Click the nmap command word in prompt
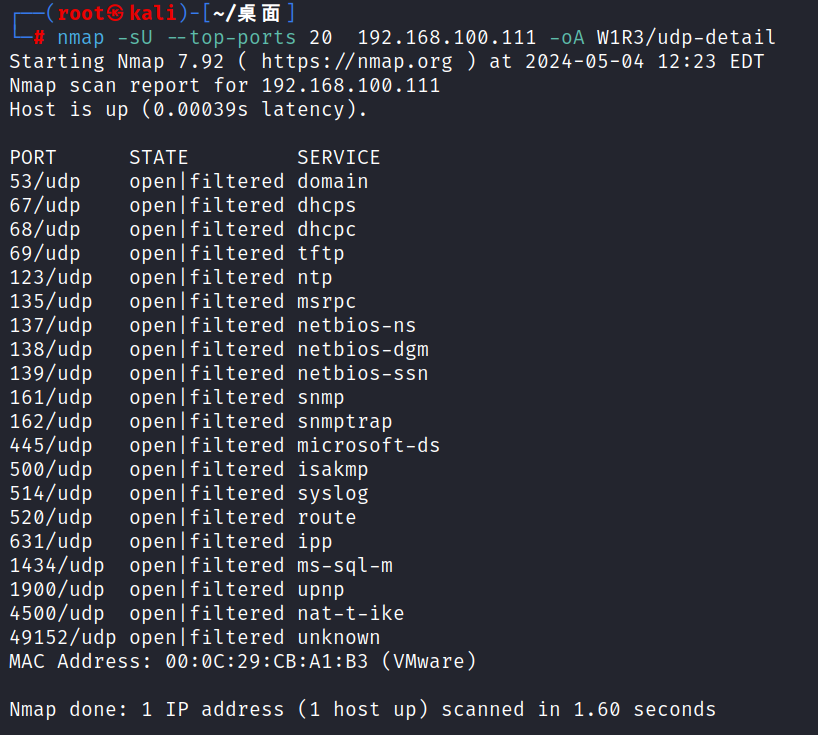The height and width of the screenshot is (735, 818). point(81,38)
